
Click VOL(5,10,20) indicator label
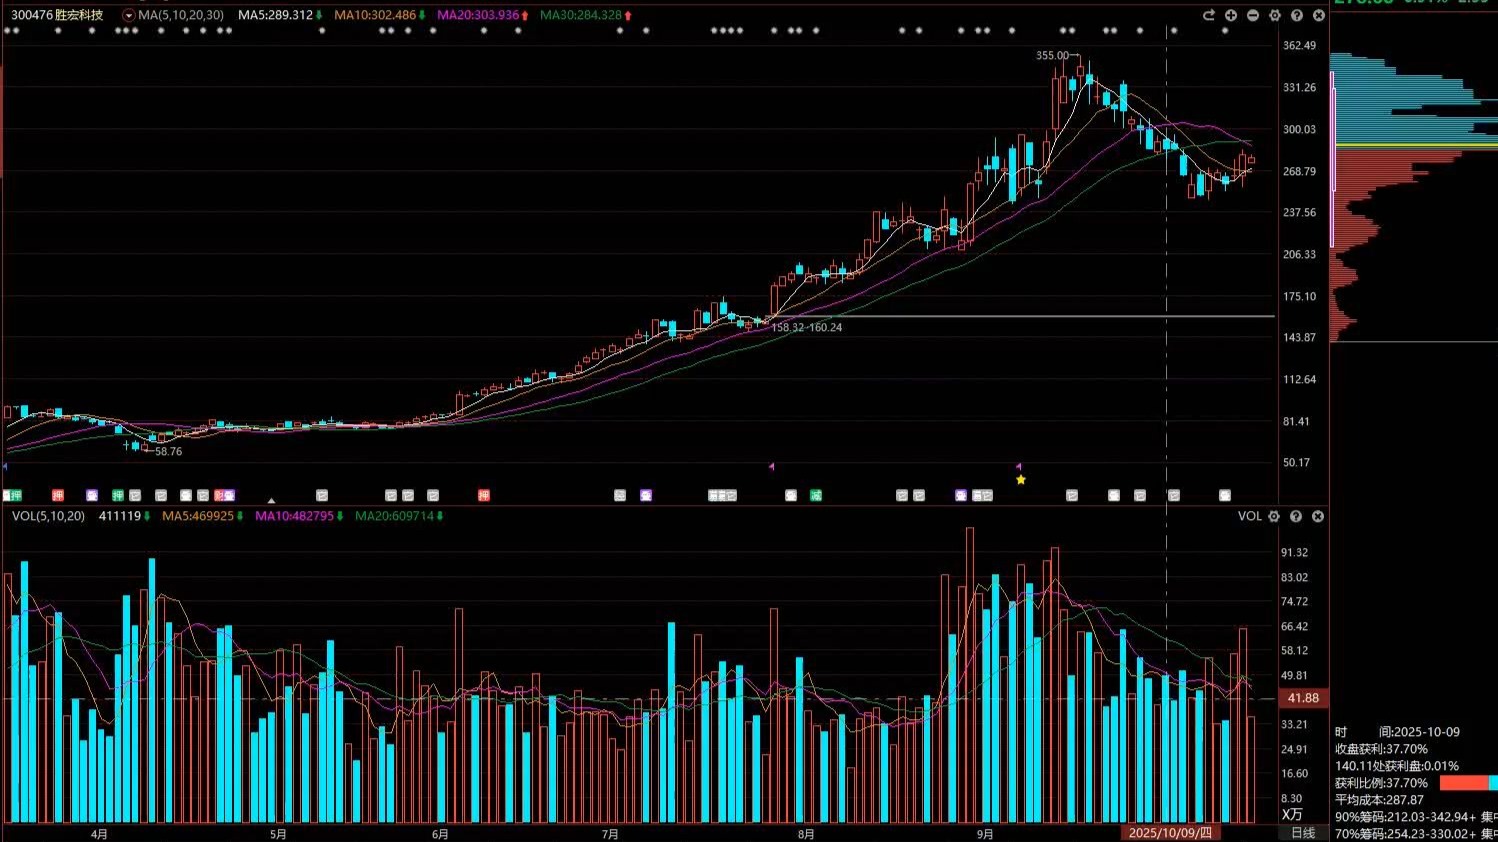point(48,516)
